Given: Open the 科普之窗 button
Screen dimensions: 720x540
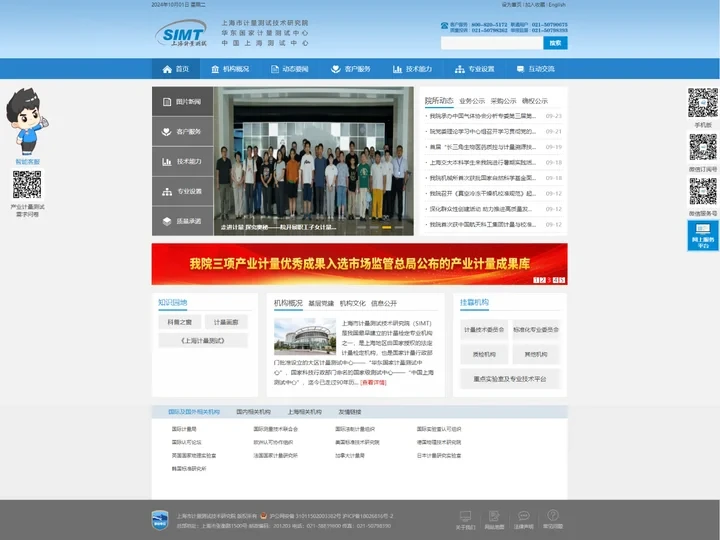Looking at the screenshot, I should 180,322.
